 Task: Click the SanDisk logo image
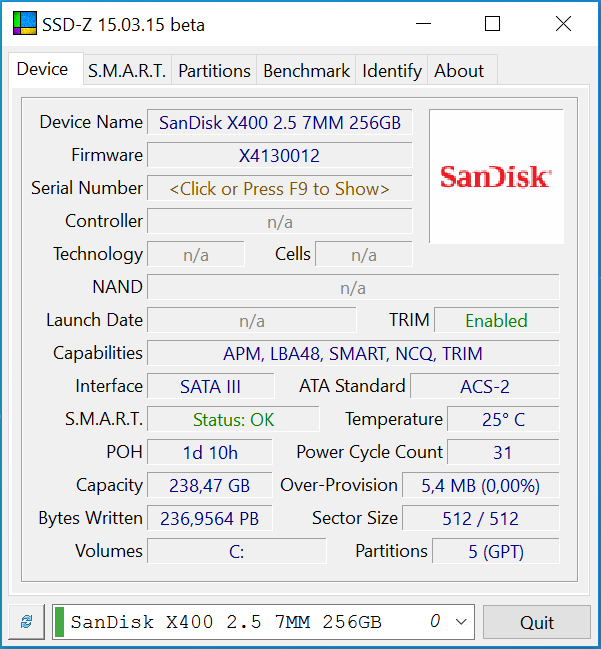[x=496, y=176]
